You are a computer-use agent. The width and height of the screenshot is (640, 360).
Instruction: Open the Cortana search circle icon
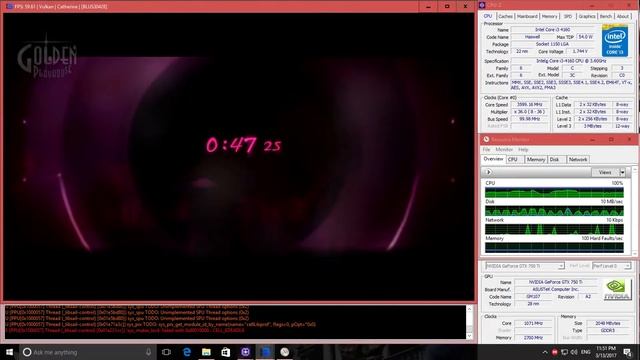[x=27, y=352]
